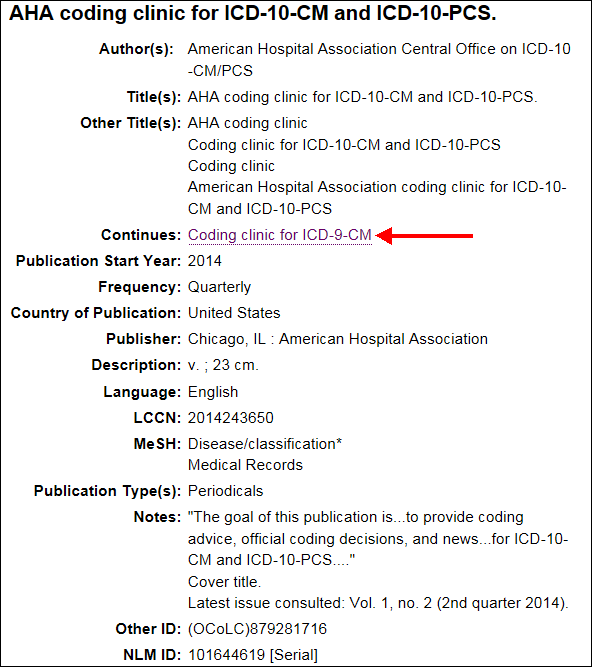Open the Coding clinic for ICD-9-CM link
Viewport: 592px width, 667px height.
point(280,235)
